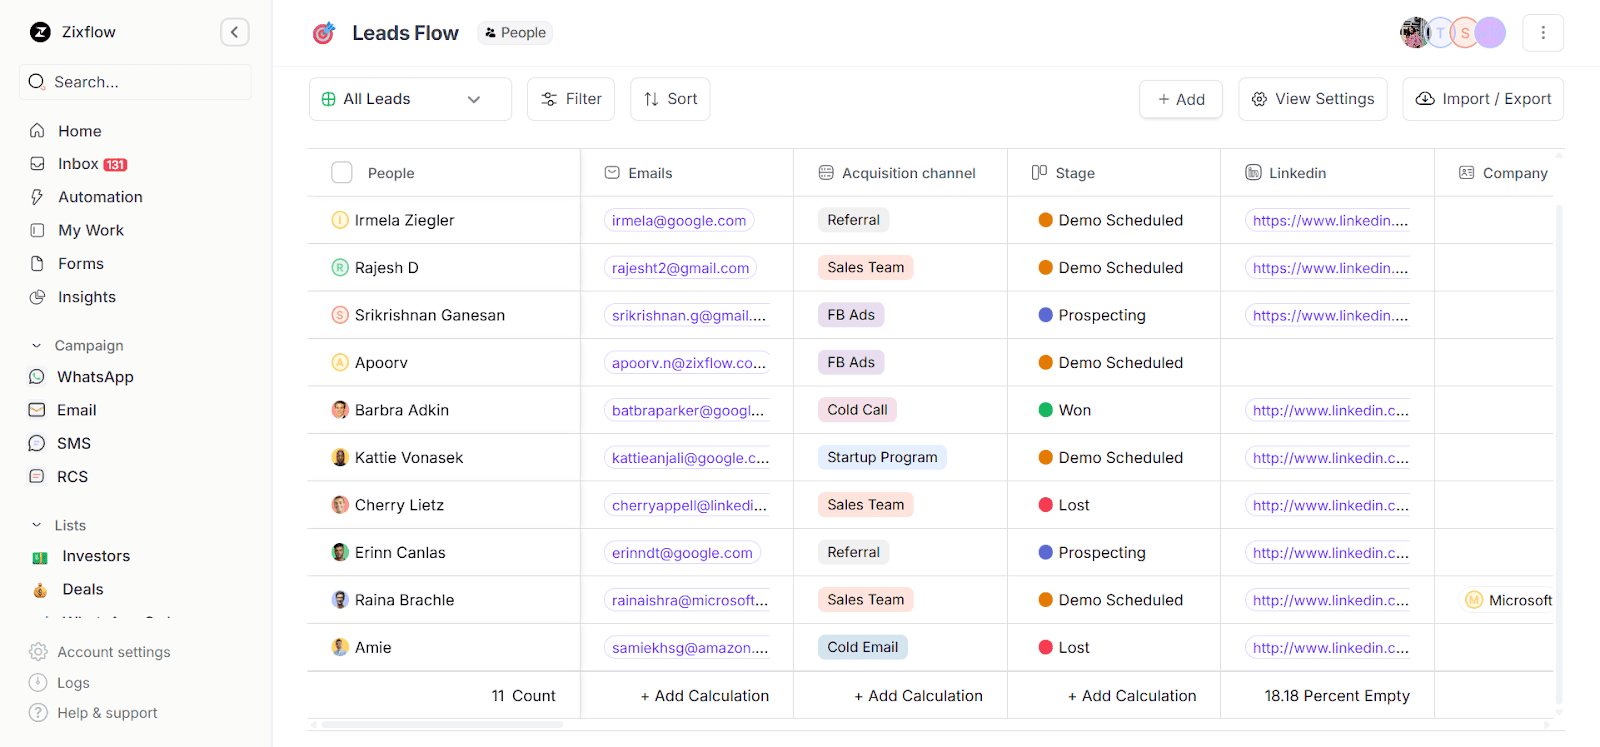Click the Insights chart icon
1600x747 pixels.
click(37, 297)
